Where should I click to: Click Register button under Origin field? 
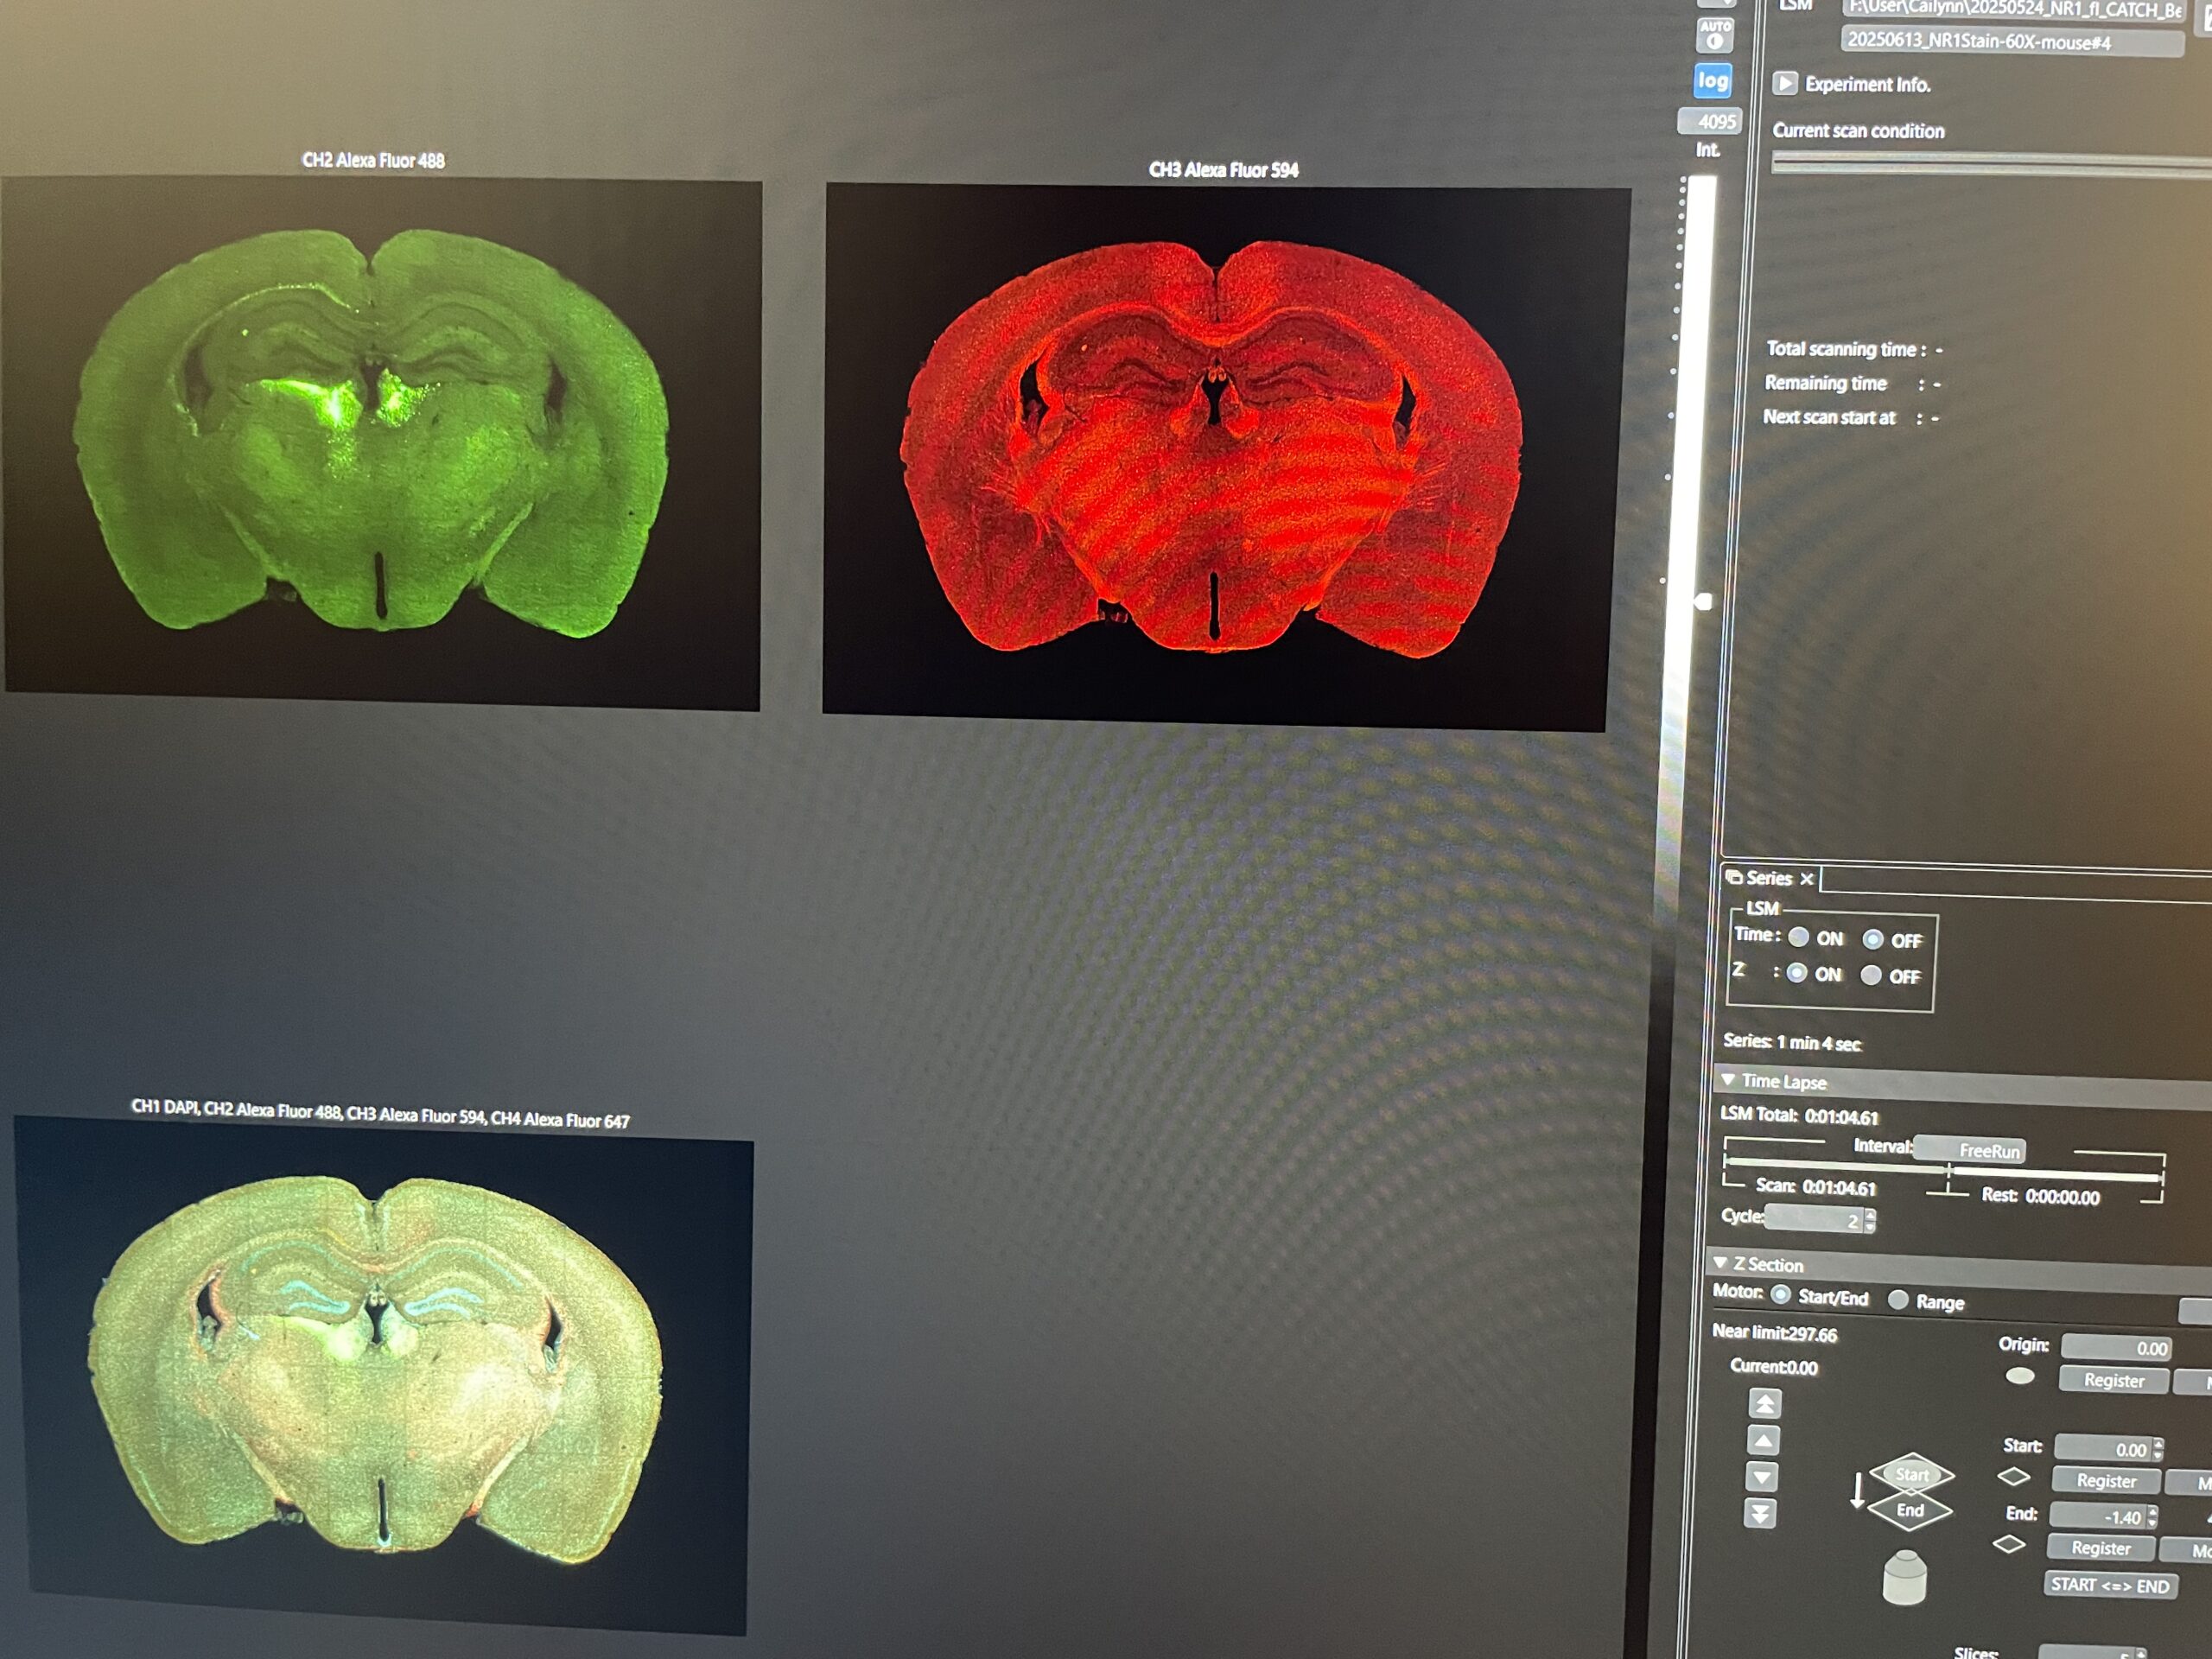2113,1380
